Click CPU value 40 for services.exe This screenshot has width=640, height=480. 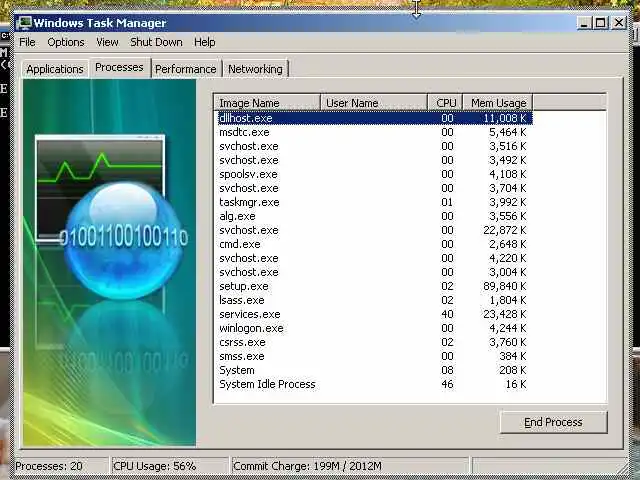[x=447, y=314]
